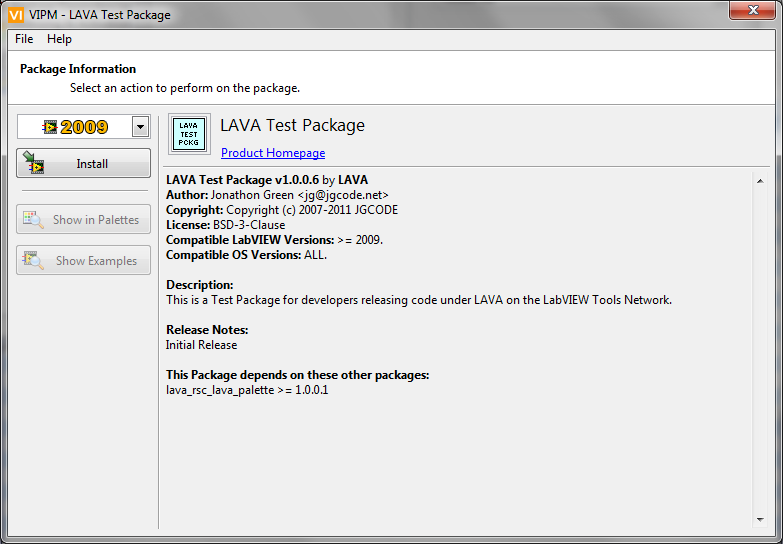The height and width of the screenshot is (544, 783).
Task: Click the author email jg@jgcode.net text
Action: tap(343, 195)
